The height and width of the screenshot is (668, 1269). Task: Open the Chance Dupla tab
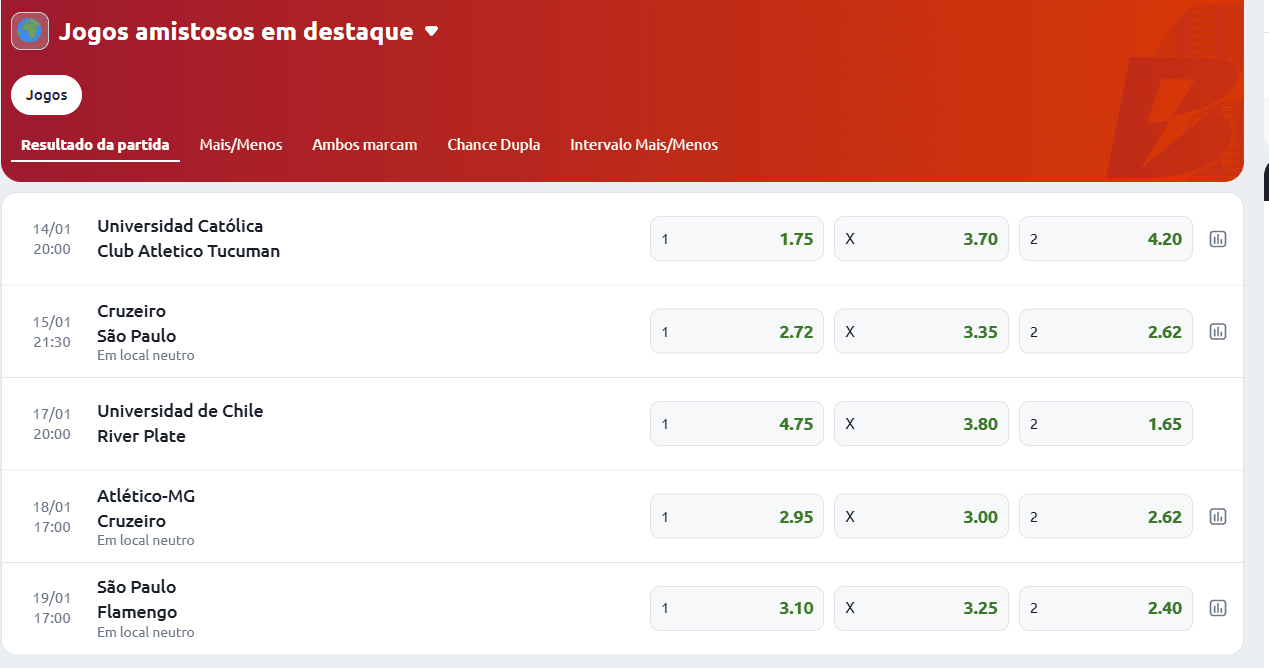(x=494, y=145)
